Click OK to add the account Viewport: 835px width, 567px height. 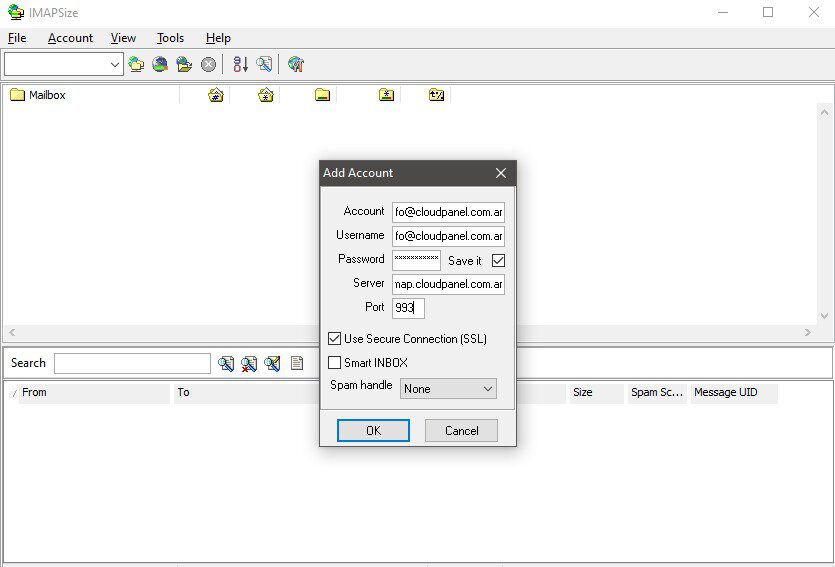click(373, 431)
